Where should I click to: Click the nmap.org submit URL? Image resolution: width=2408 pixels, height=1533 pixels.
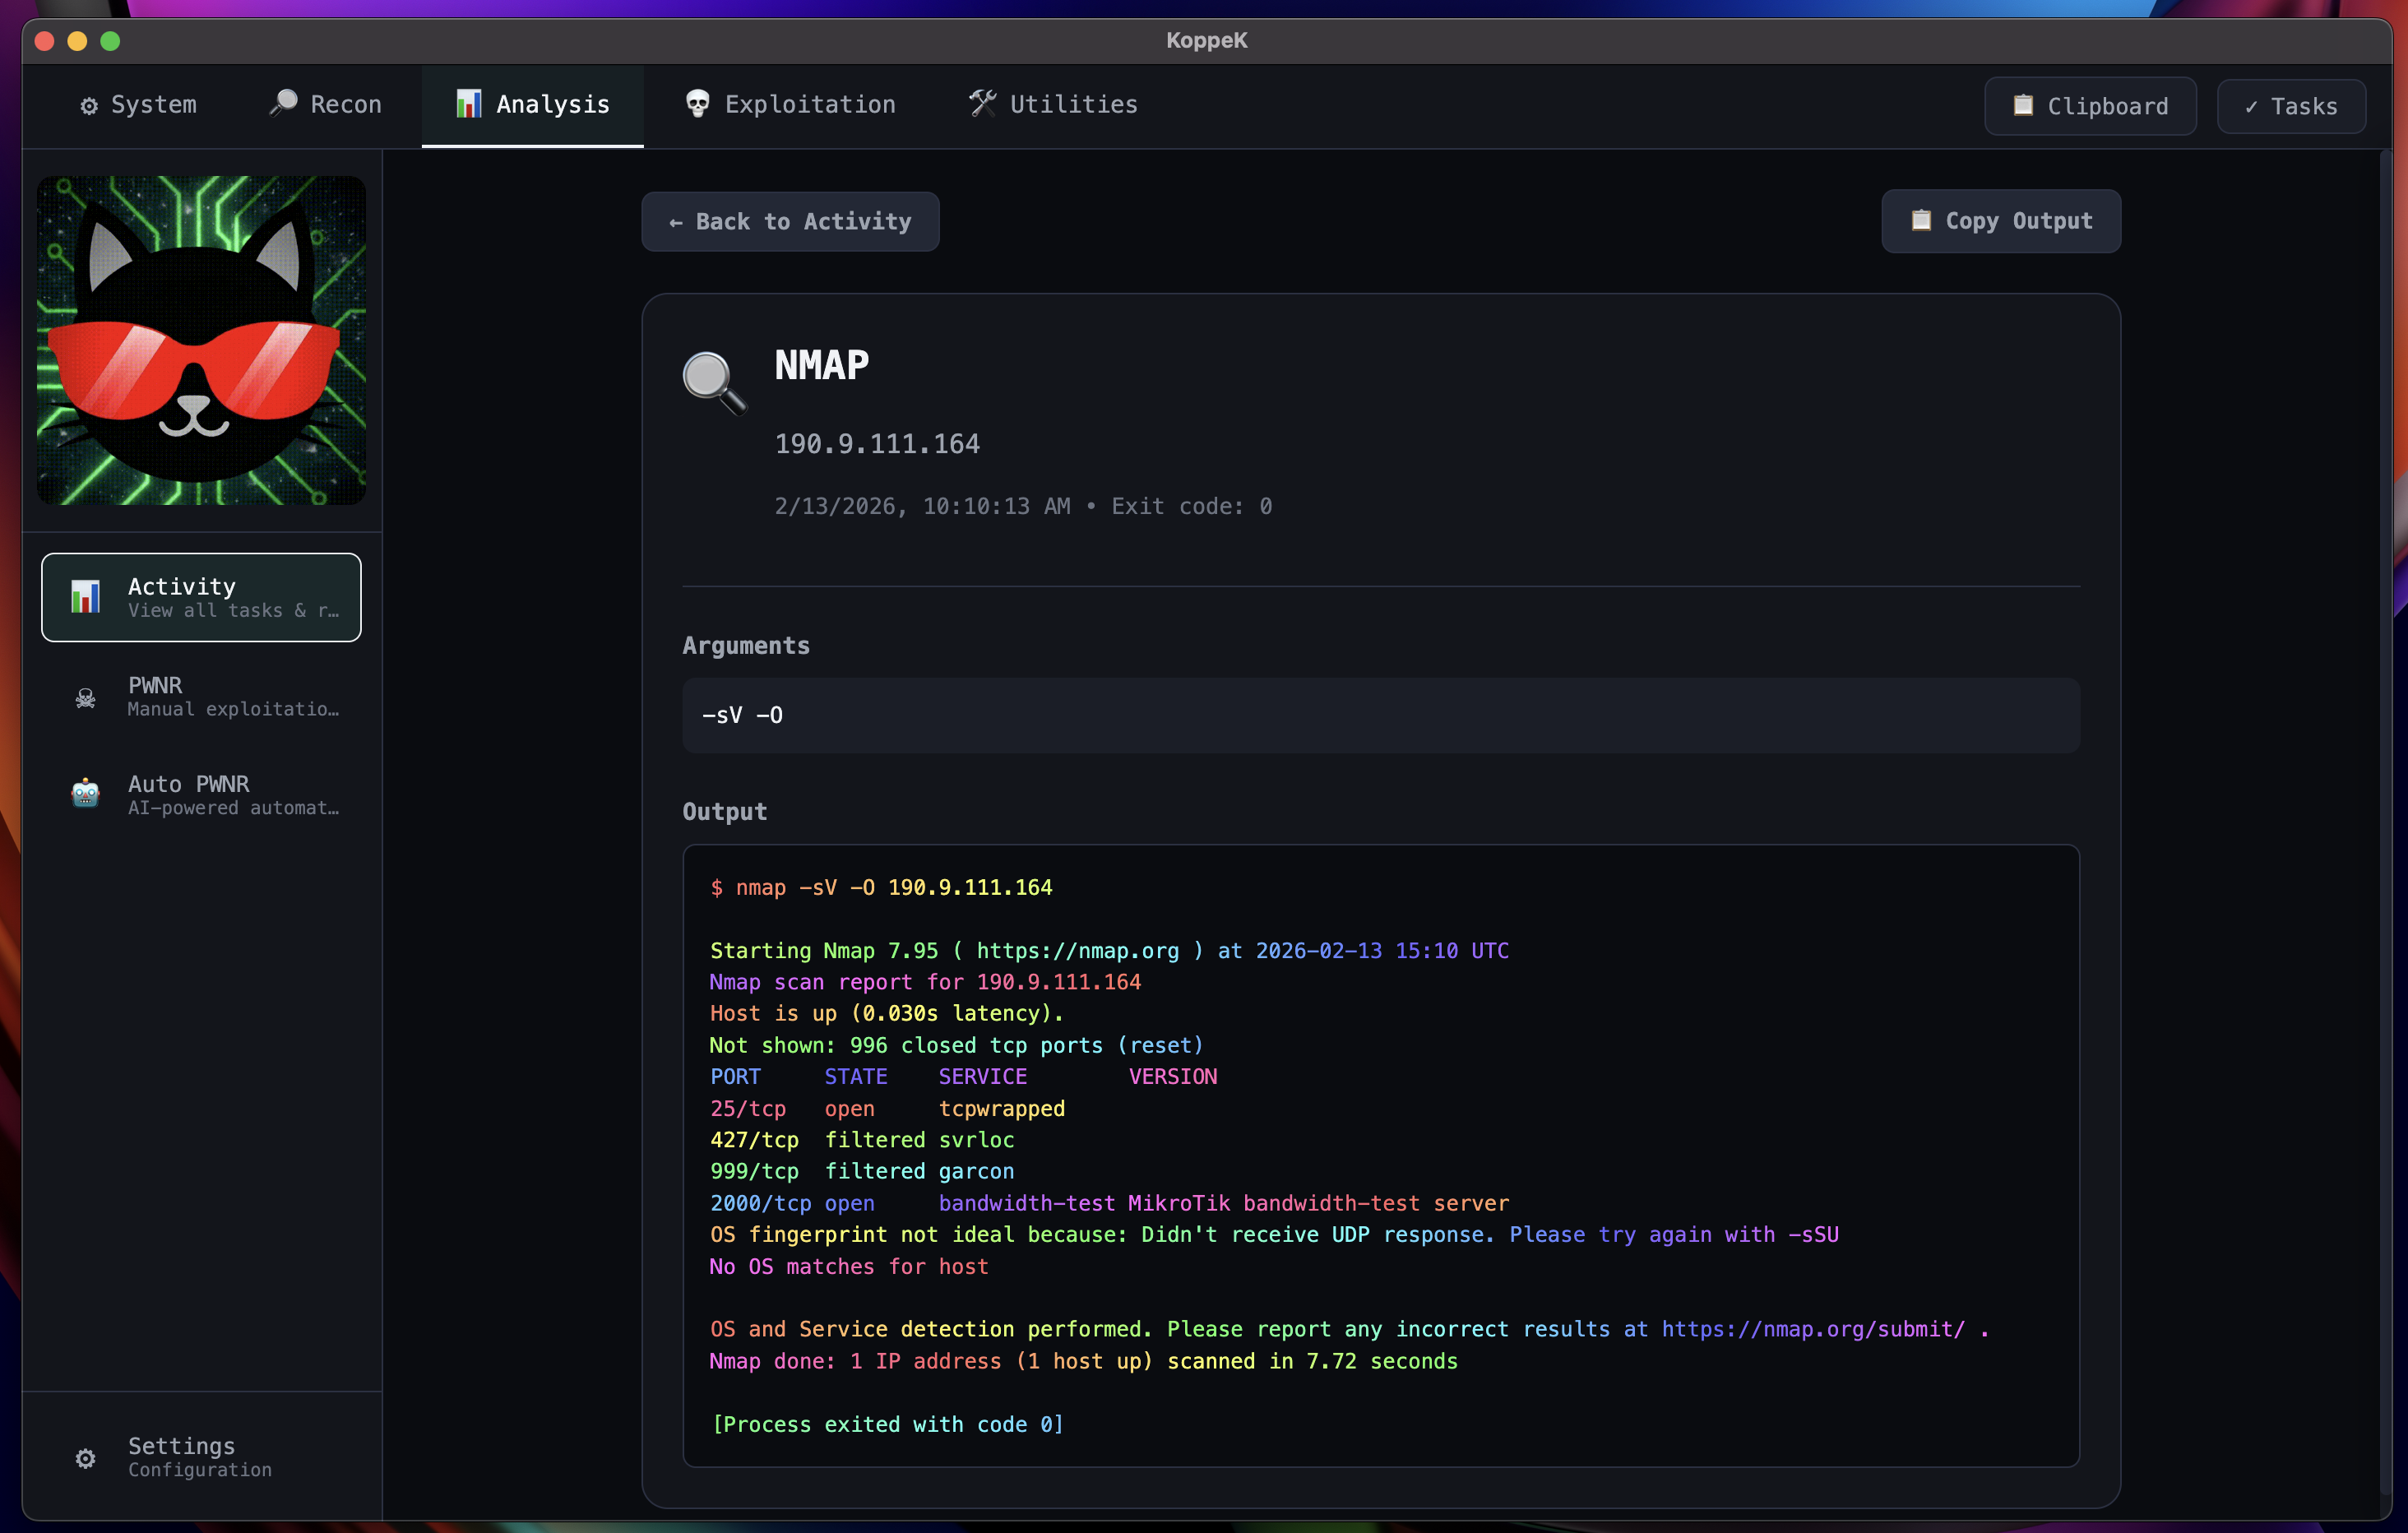pyautogui.click(x=1812, y=1329)
